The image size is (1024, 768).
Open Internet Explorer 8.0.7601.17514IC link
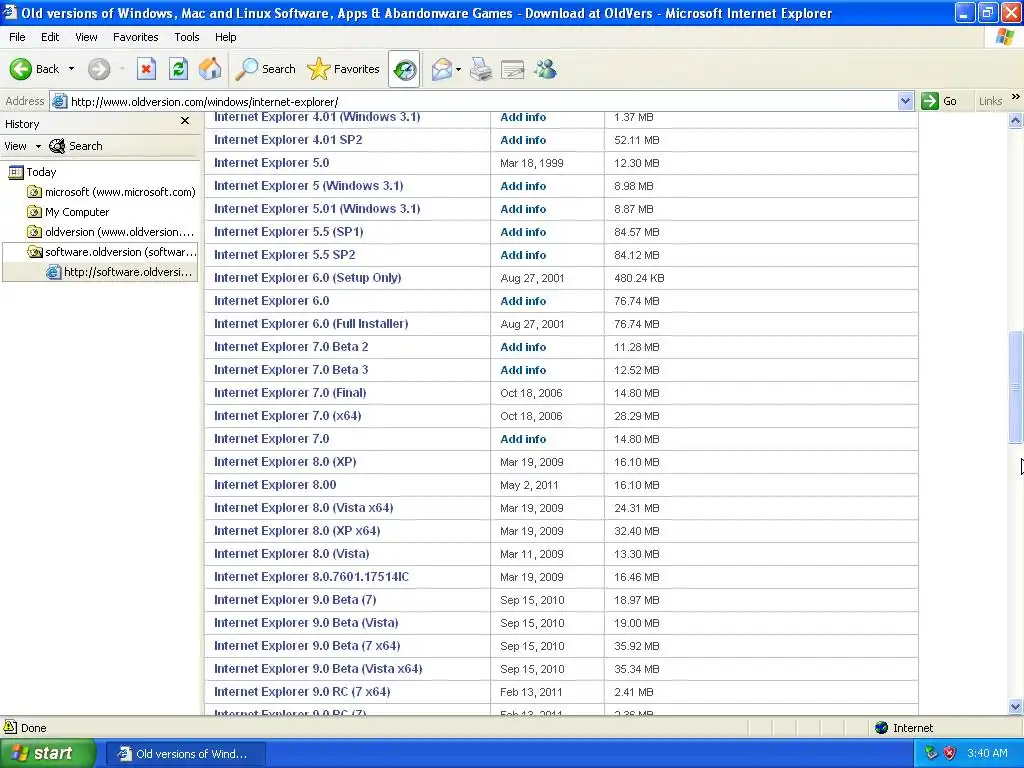[312, 577]
